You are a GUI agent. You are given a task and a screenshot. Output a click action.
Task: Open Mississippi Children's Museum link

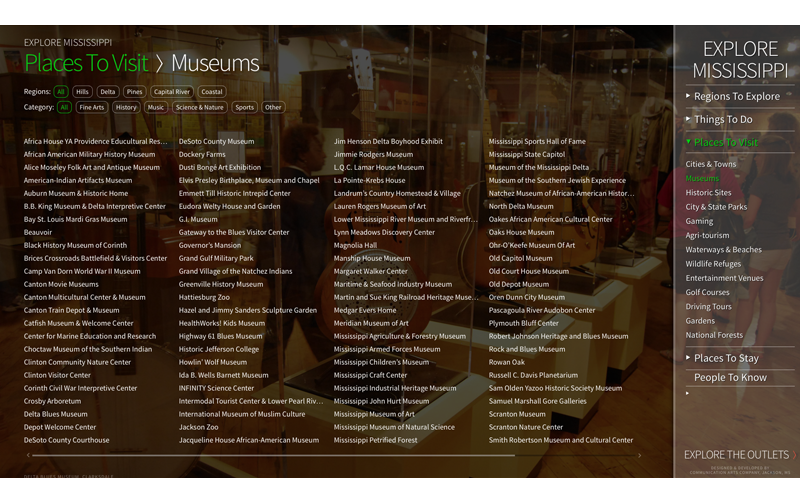(381, 362)
